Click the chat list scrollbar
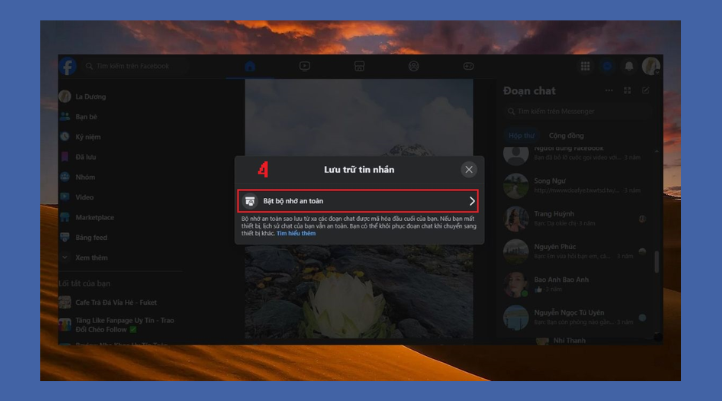The height and width of the screenshot is (401, 722). [x=656, y=262]
